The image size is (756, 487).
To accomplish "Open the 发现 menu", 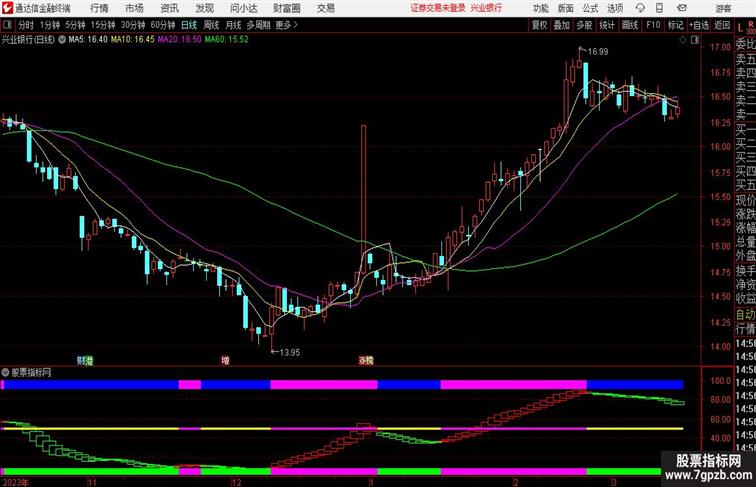I will pos(204,8).
